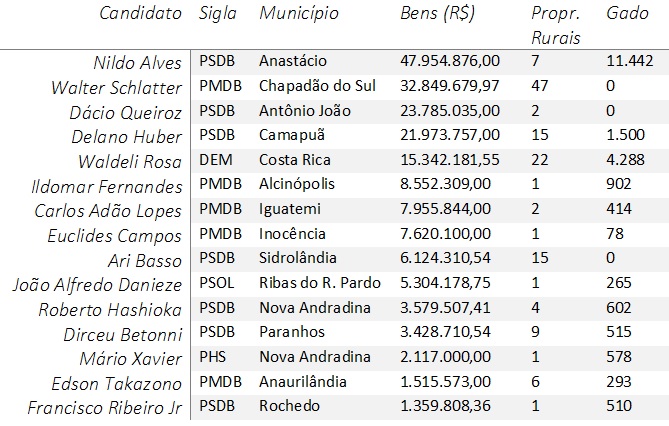The height and width of the screenshot is (426, 669).
Task: Click the Sigla column header
Action: (x=218, y=14)
